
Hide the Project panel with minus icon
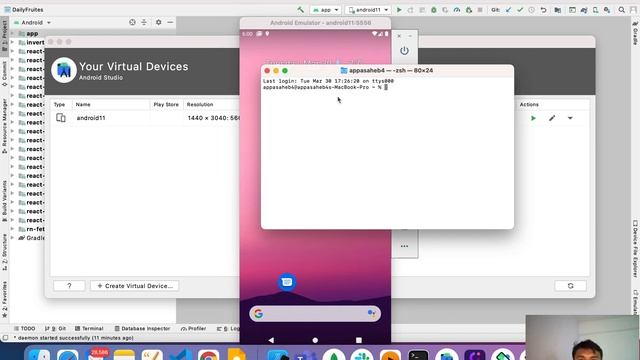point(170,22)
